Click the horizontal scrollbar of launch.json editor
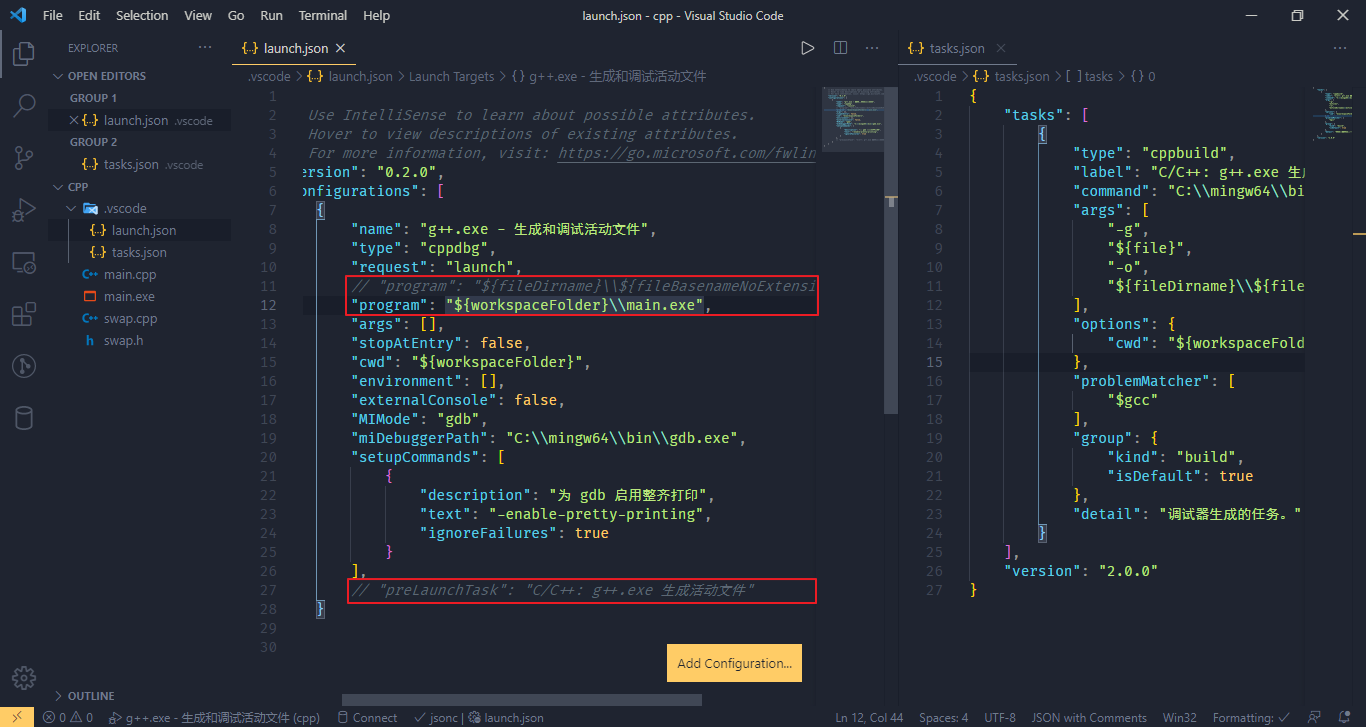Image resolution: width=1366 pixels, height=727 pixels. 521,700
